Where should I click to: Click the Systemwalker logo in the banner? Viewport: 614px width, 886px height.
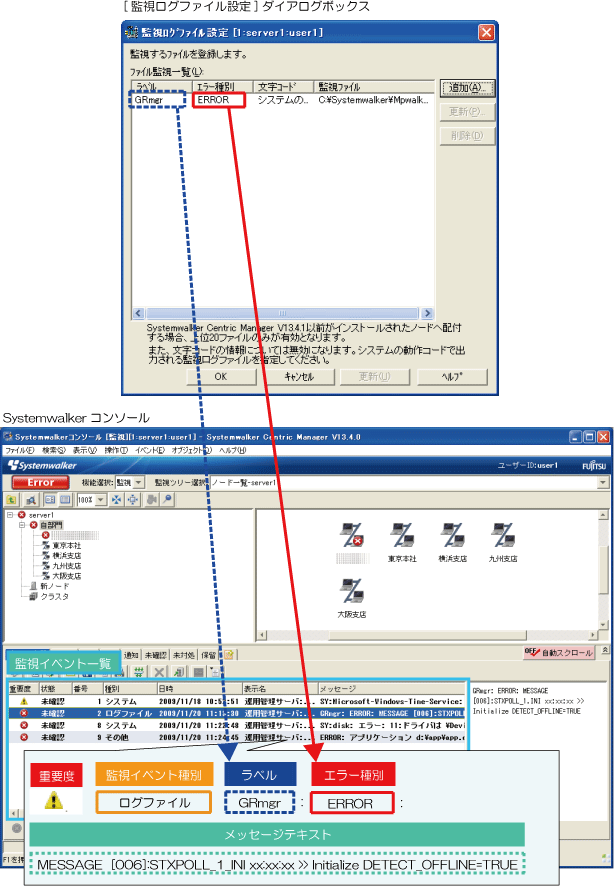pyautogui.click(x=42, y=466)
